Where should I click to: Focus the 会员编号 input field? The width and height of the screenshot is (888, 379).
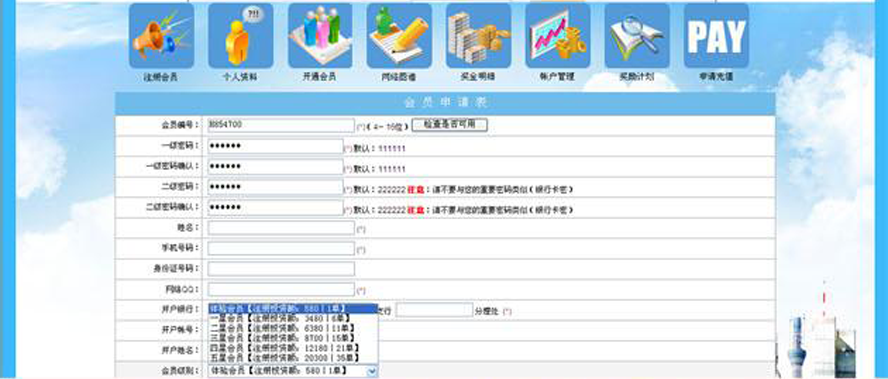(281, 125)
